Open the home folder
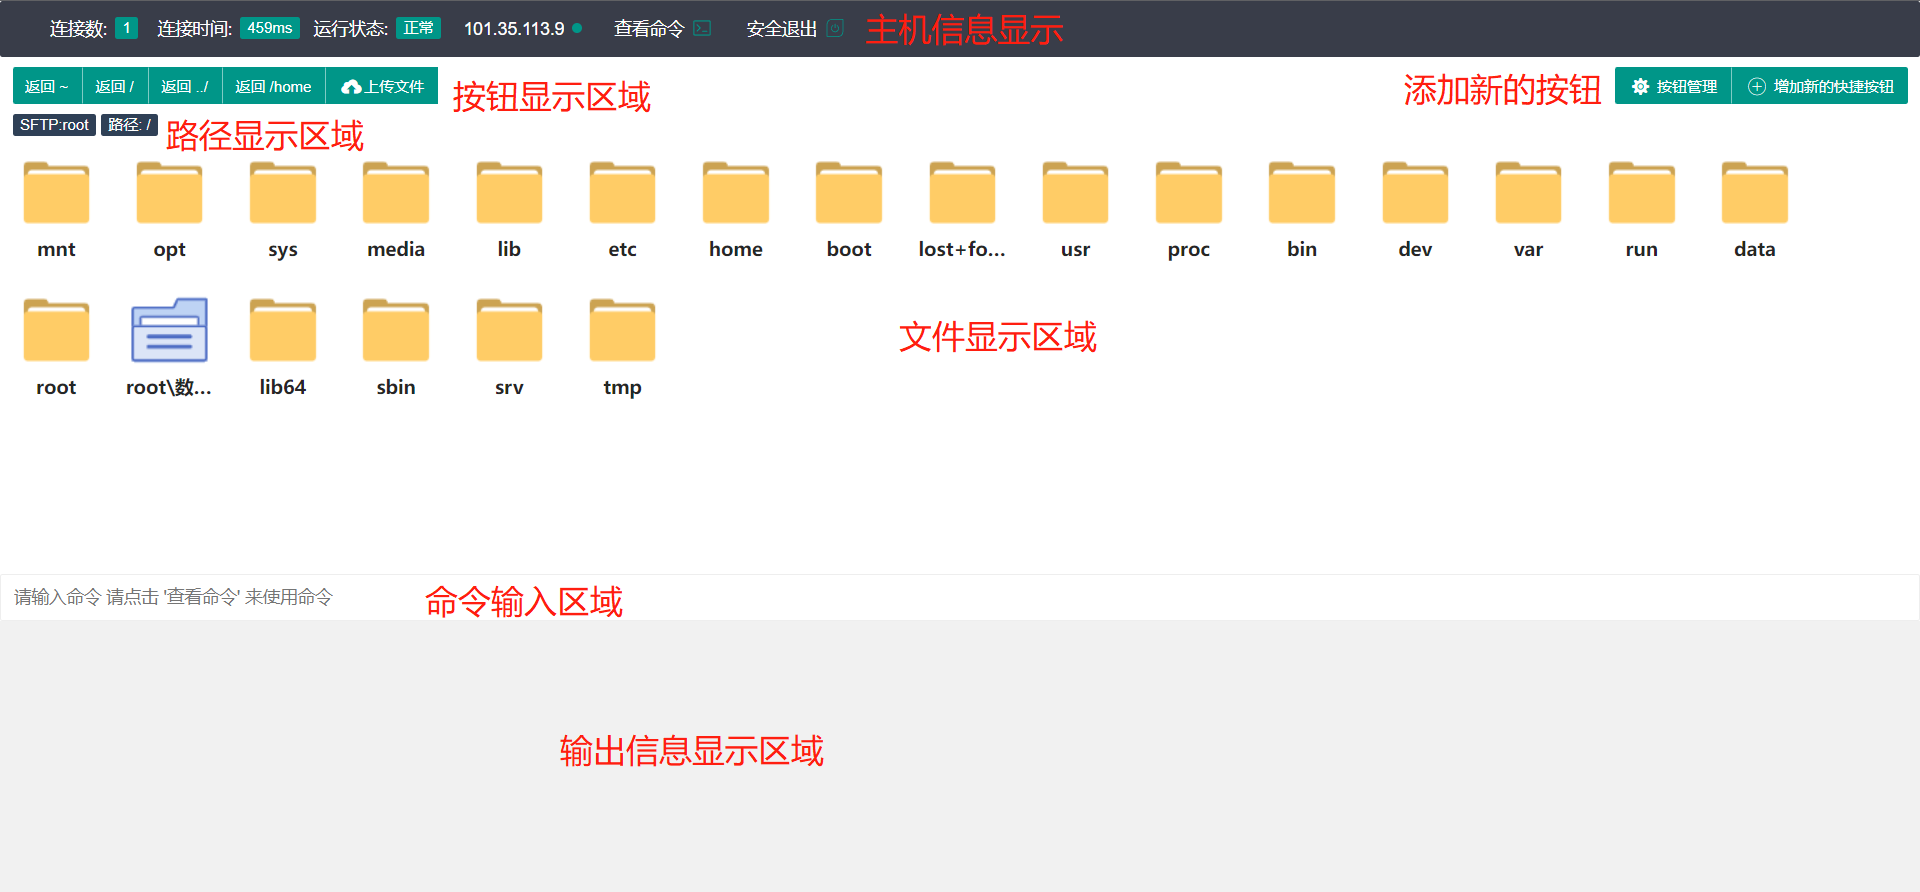This screenshot has width=1920, height=892. (736, 193)
